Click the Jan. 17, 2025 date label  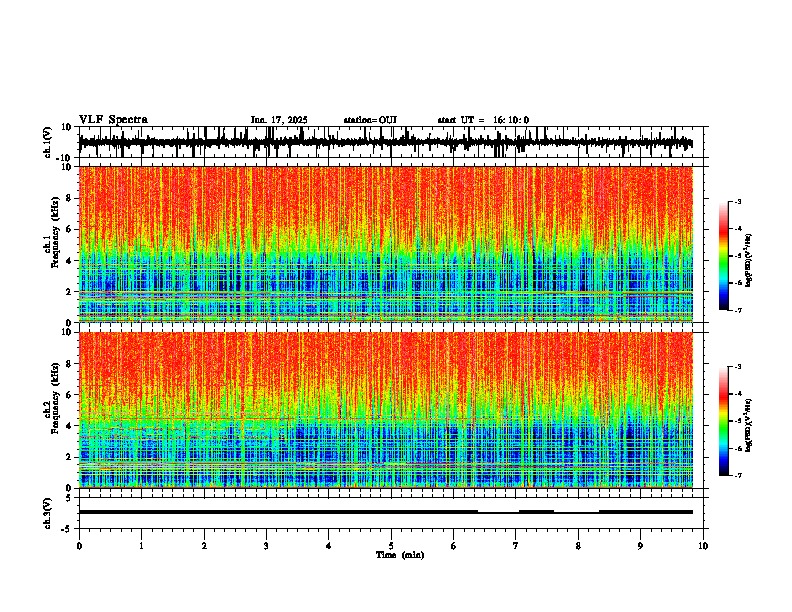[279, 120]
